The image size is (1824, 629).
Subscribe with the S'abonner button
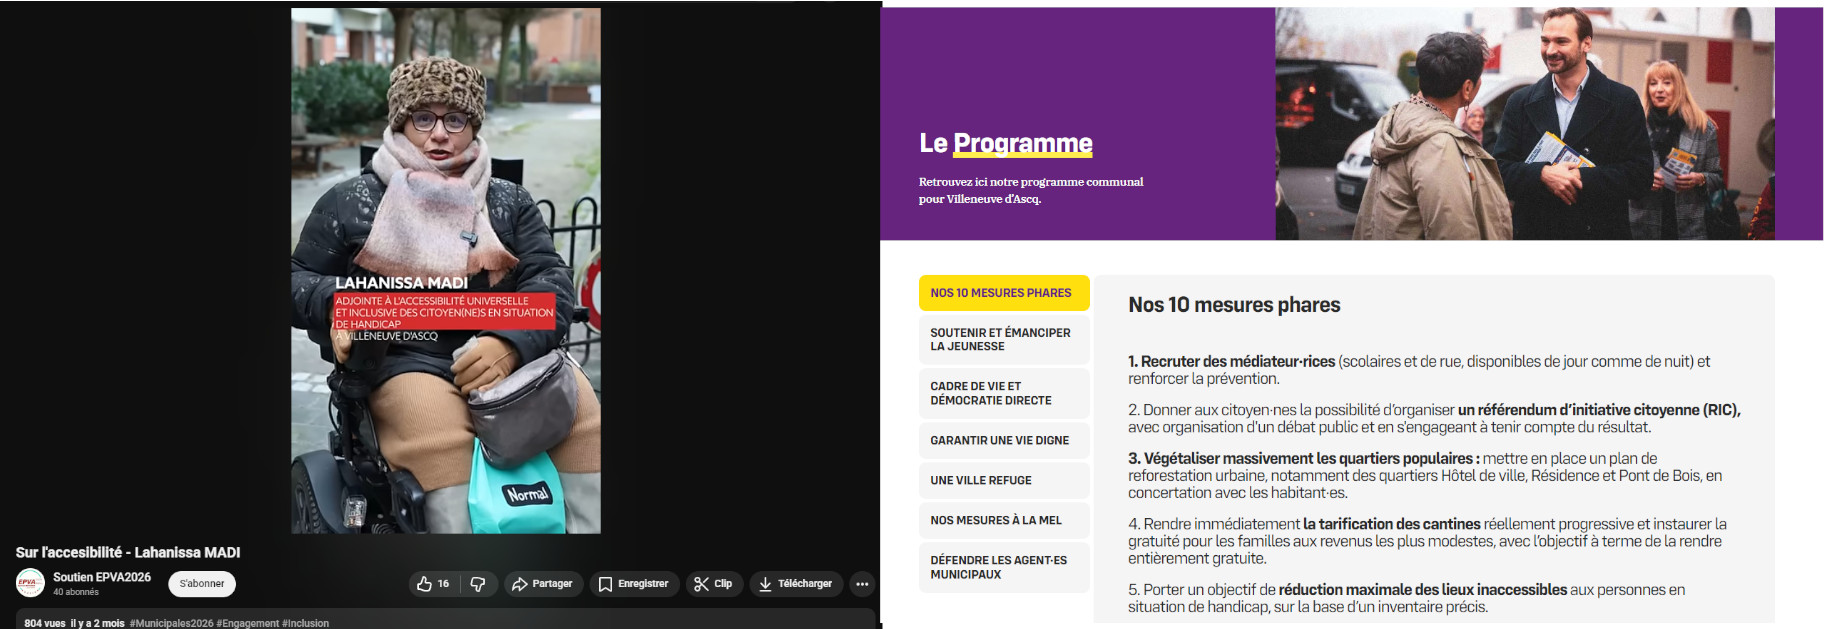pos(202,584)
